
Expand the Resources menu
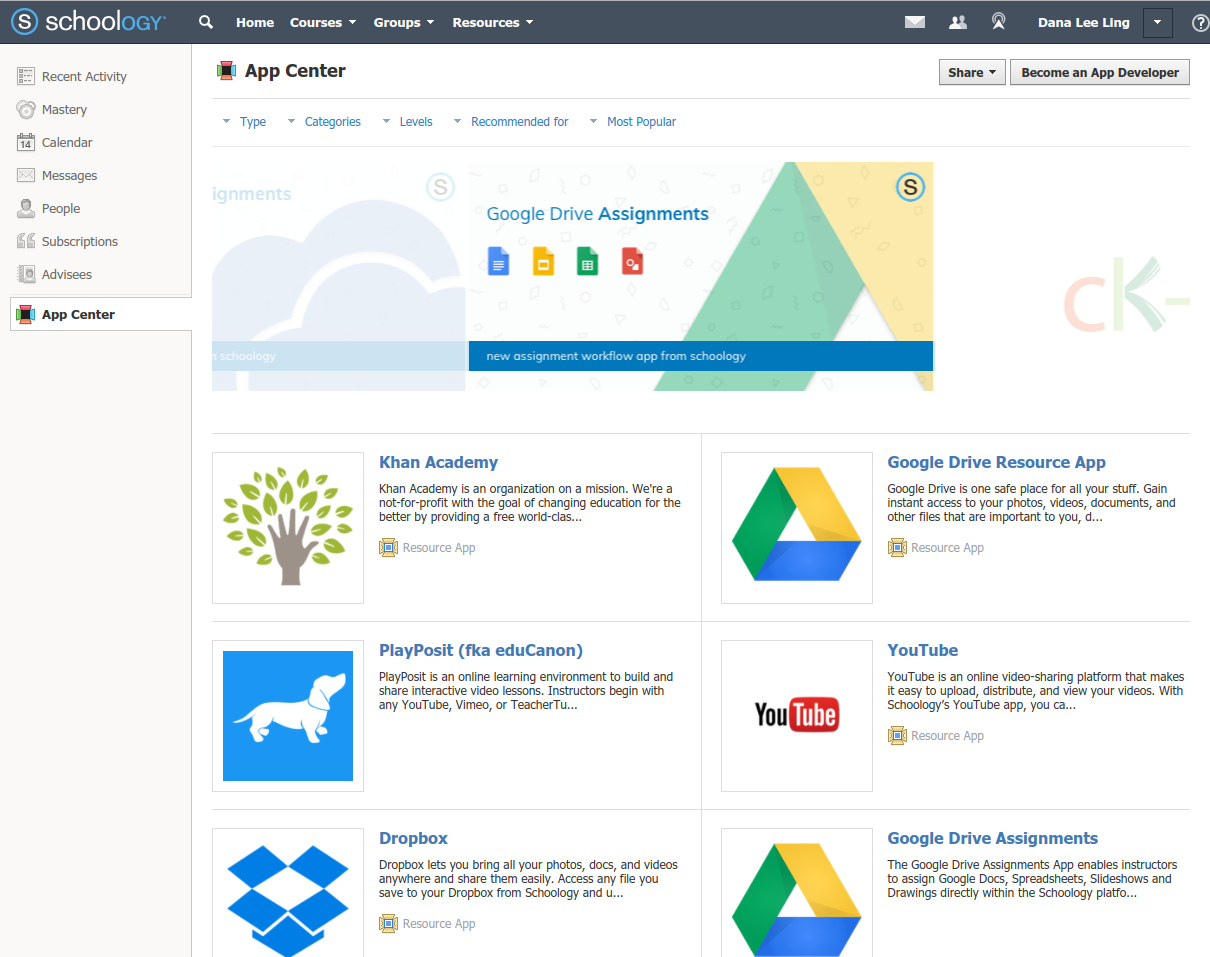[493, 22]
